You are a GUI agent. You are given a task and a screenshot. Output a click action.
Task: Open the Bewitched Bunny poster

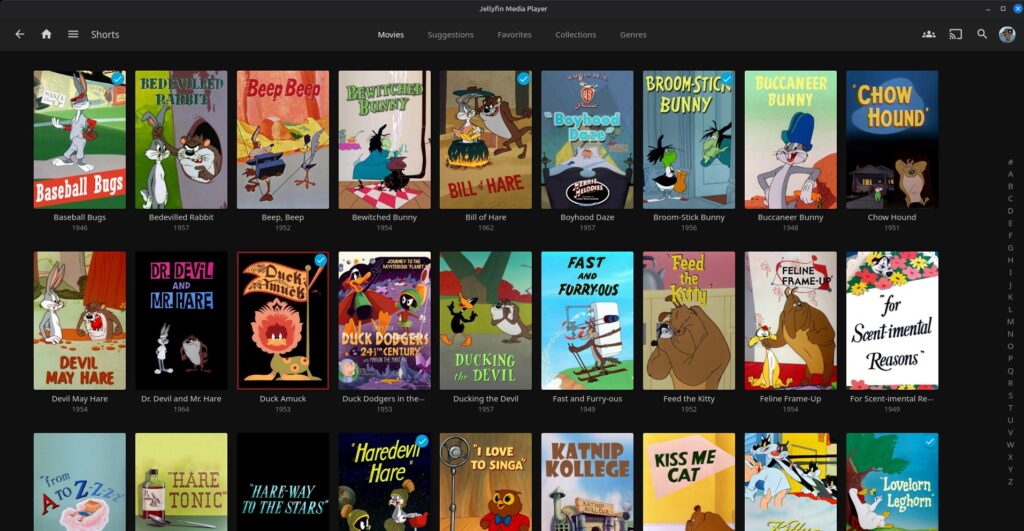click(384, 140)
